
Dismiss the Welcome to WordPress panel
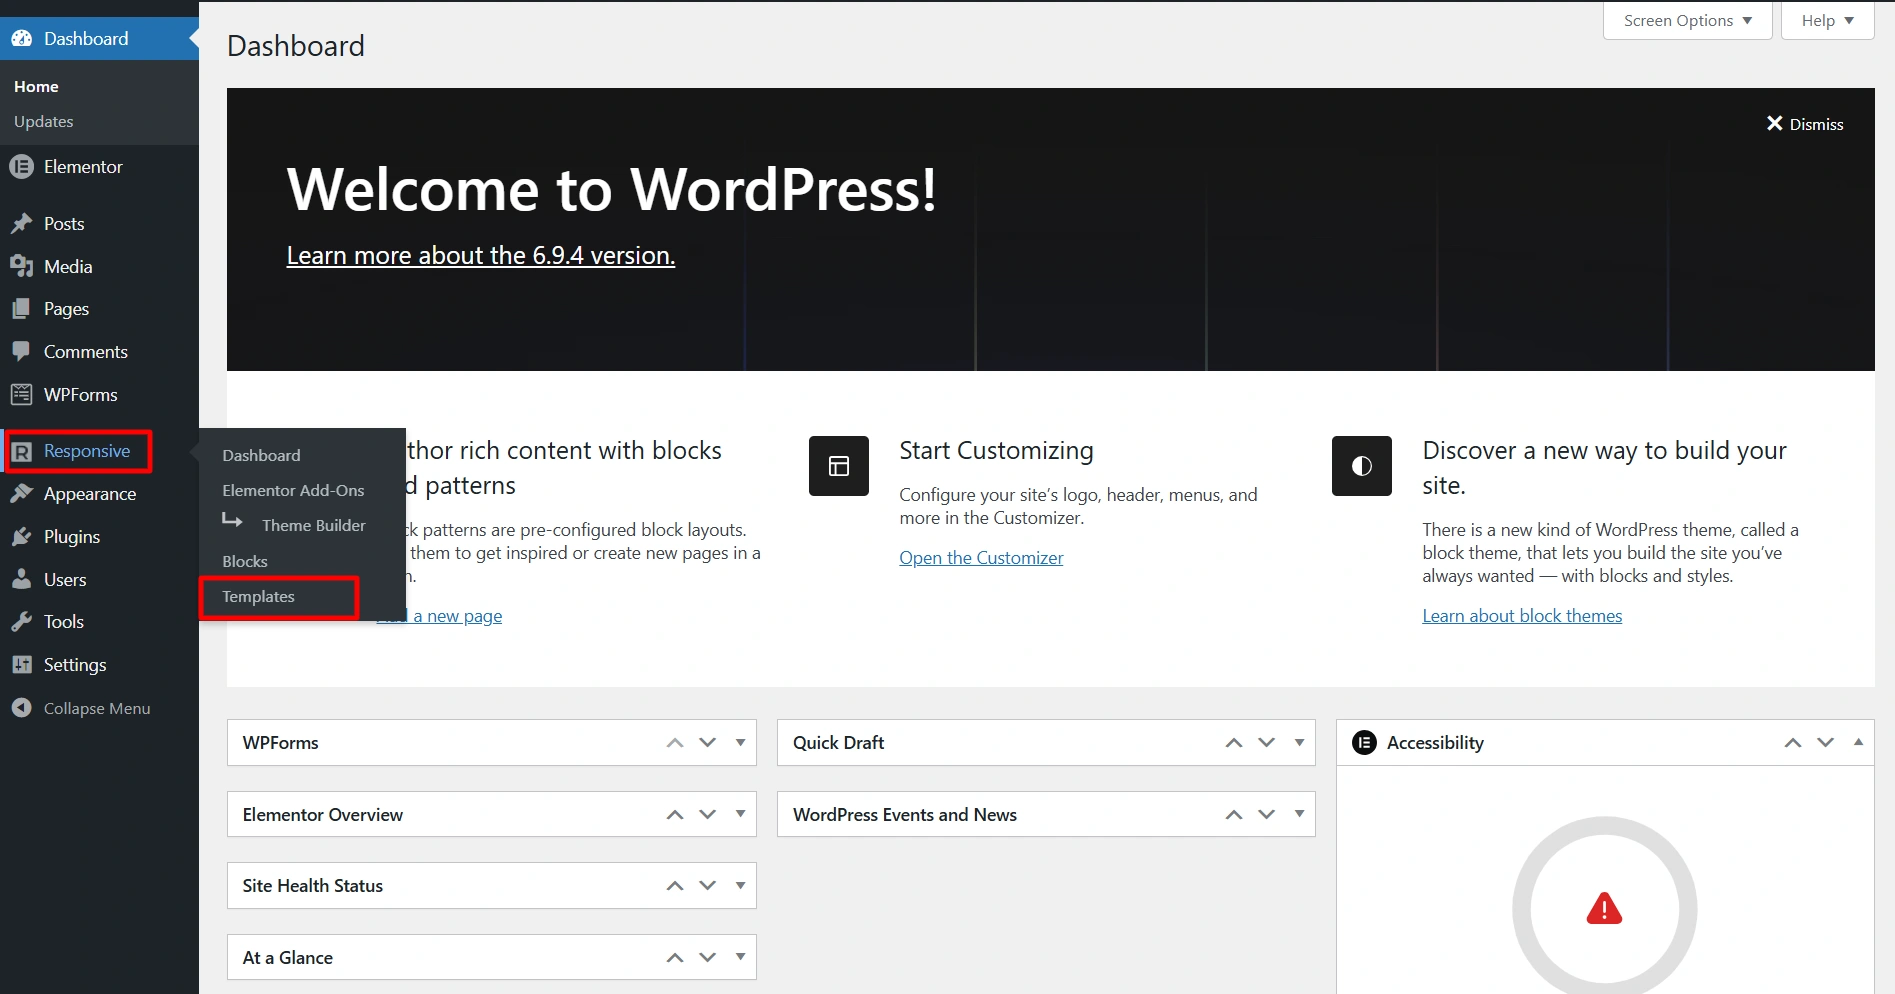click(x=1805, y=124)
